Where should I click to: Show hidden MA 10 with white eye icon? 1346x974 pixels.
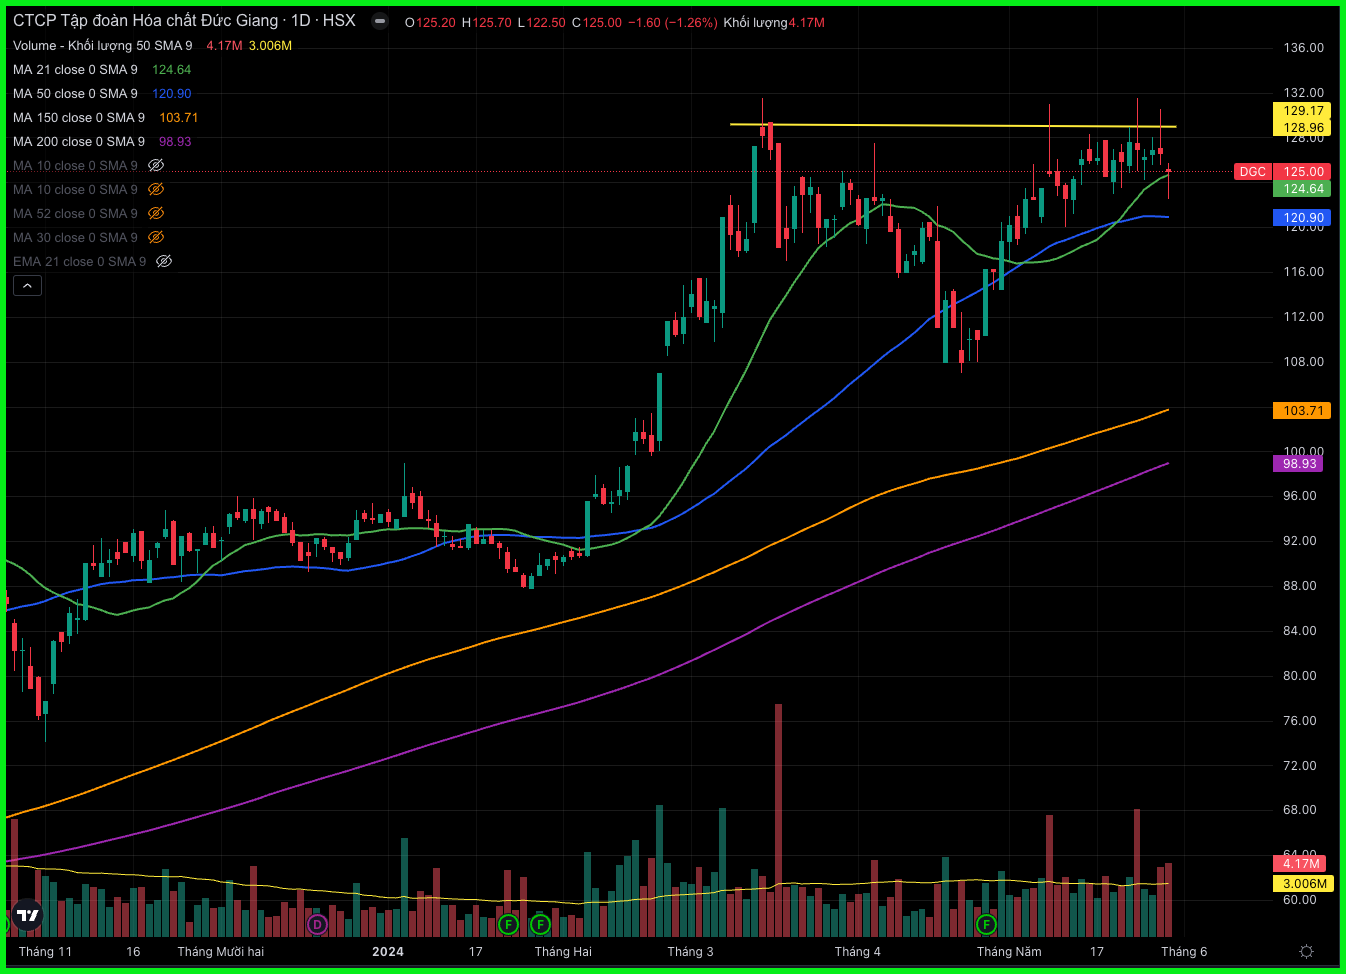[x=156, y=165]
